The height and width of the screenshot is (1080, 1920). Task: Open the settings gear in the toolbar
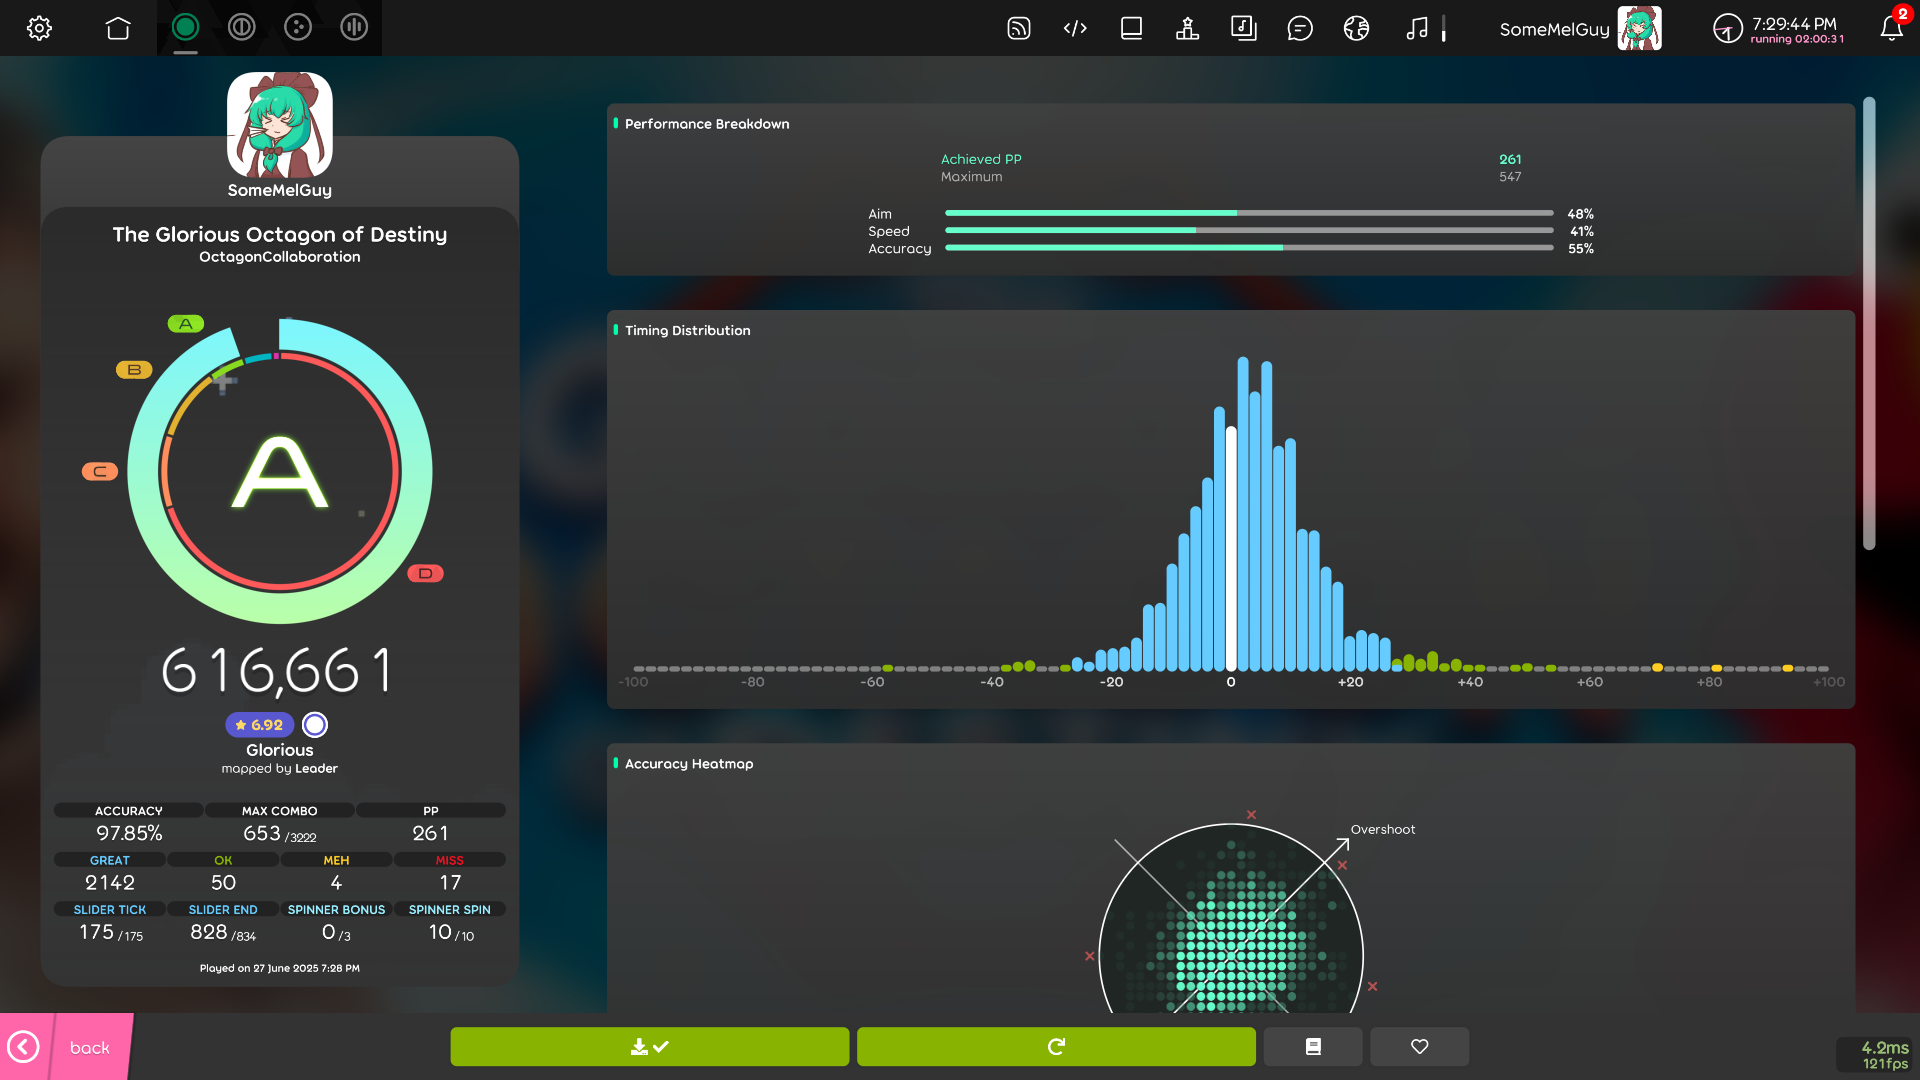39,28
